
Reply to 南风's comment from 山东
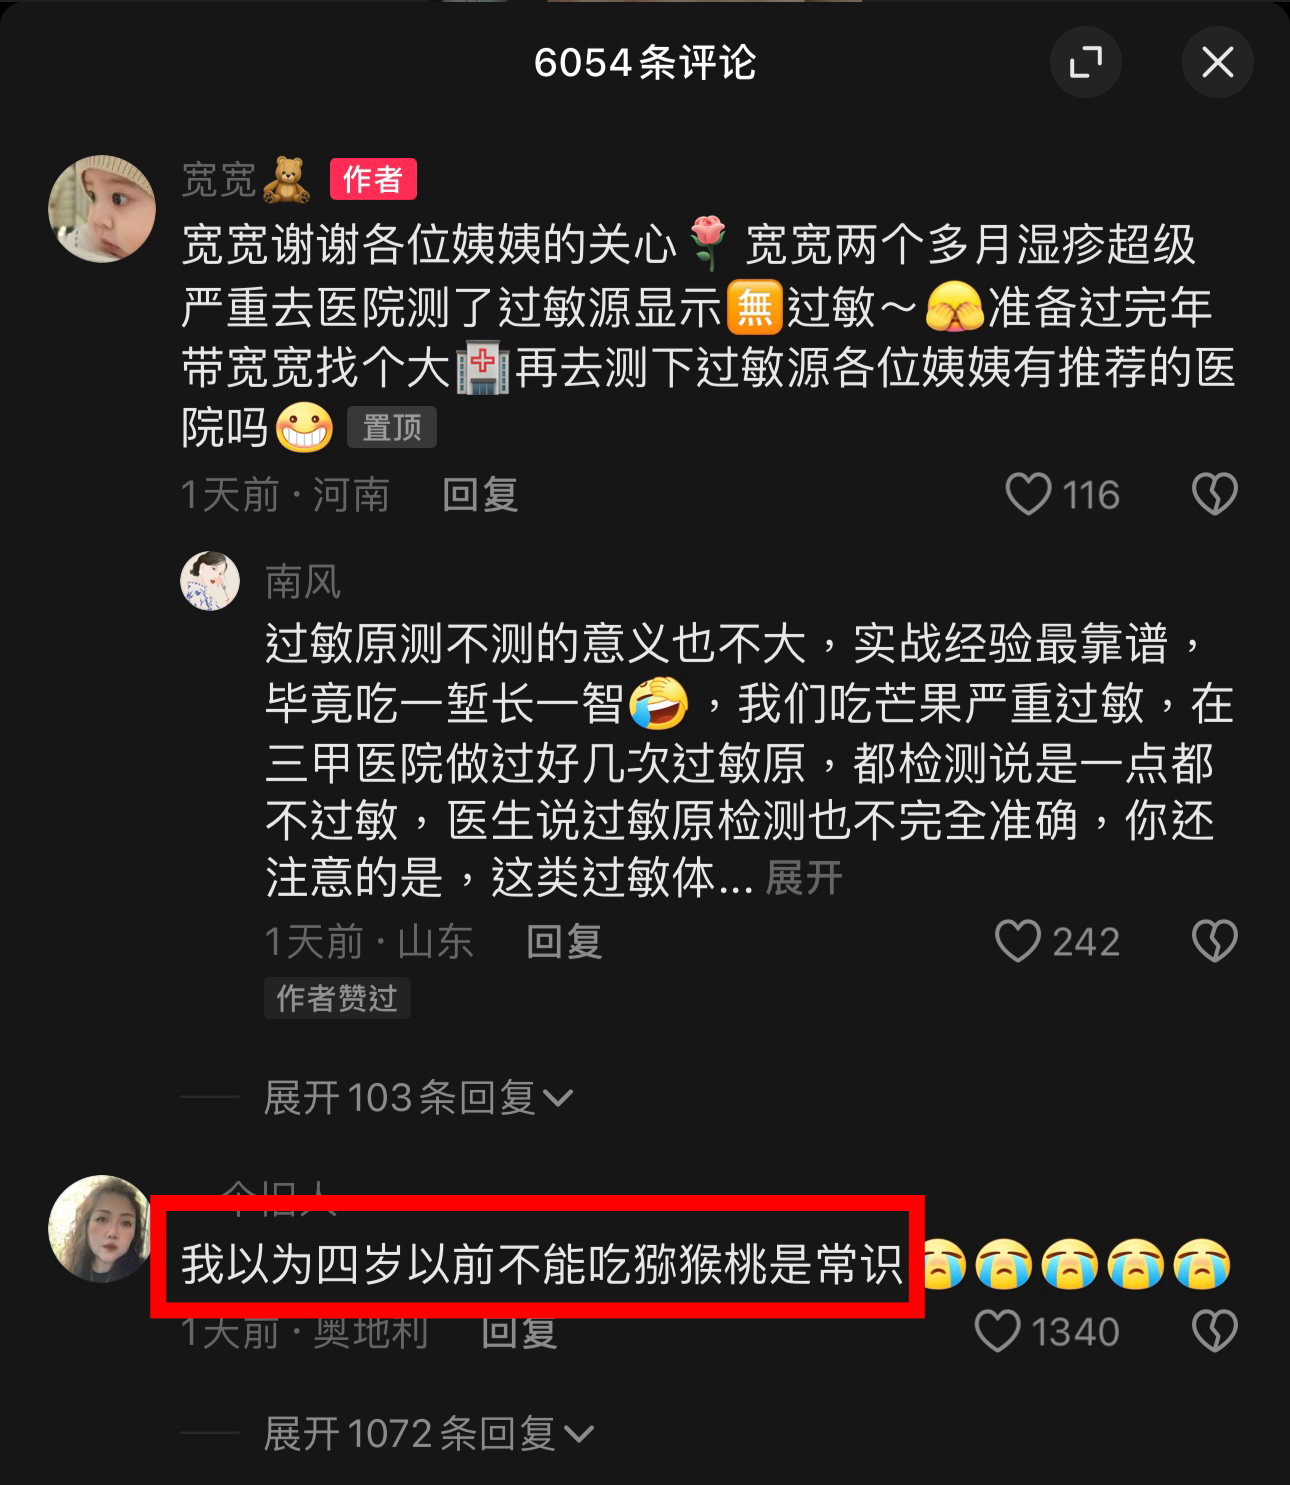pyautogui.click(x=564, y=941)
